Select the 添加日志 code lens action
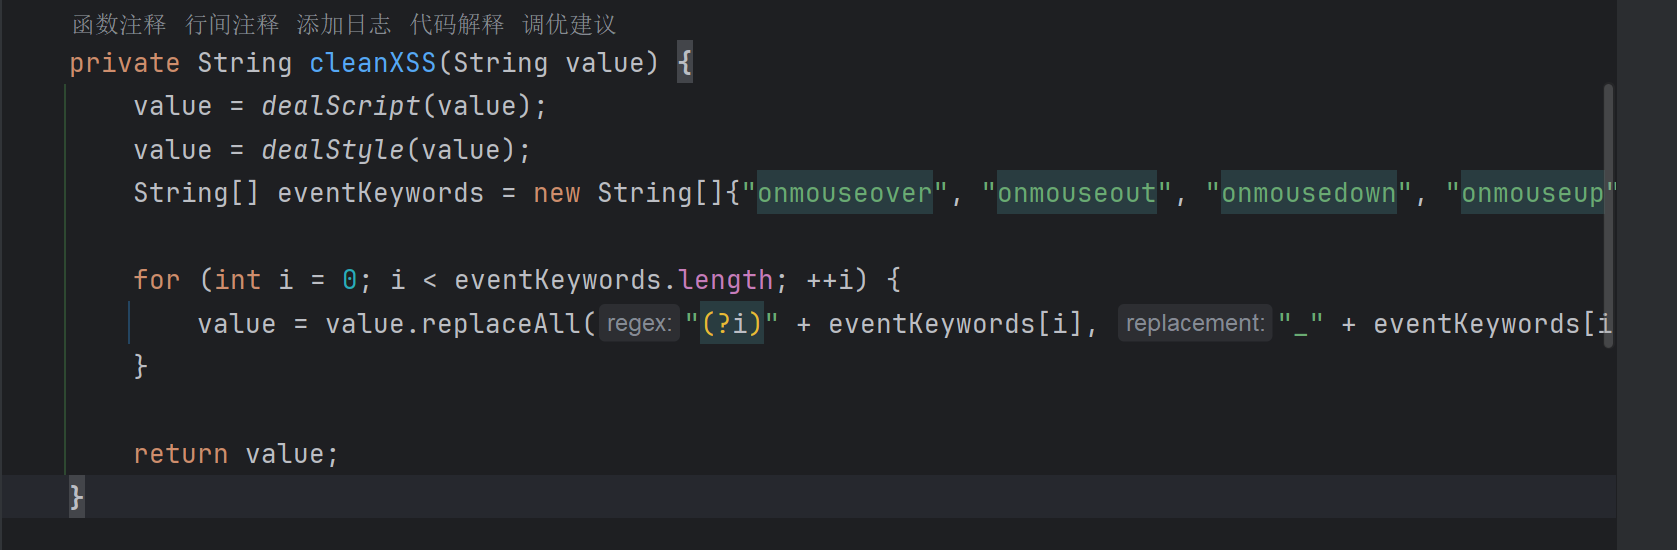 [344, 24]
